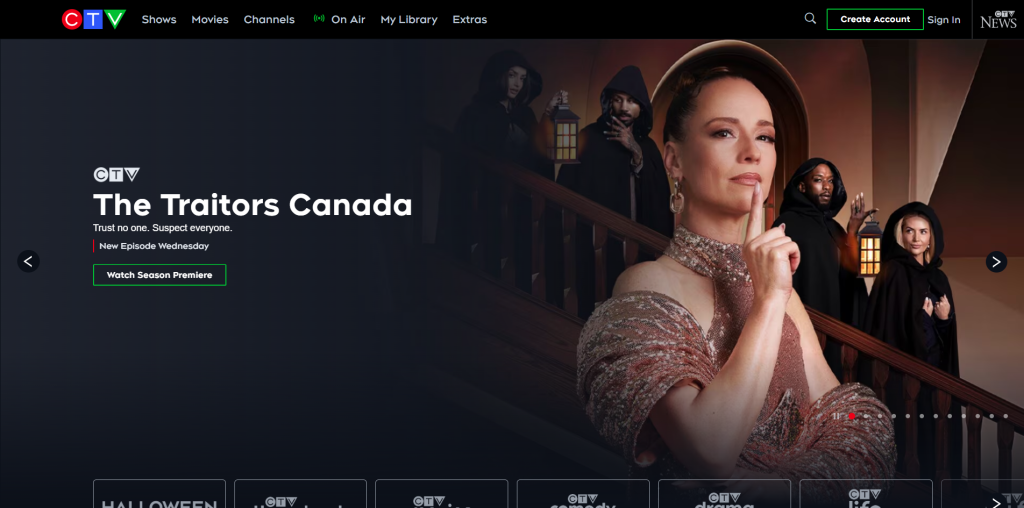Open the CTV News logo link
This screenshot has width=1024, height=508.
click(x=998, y=20)
